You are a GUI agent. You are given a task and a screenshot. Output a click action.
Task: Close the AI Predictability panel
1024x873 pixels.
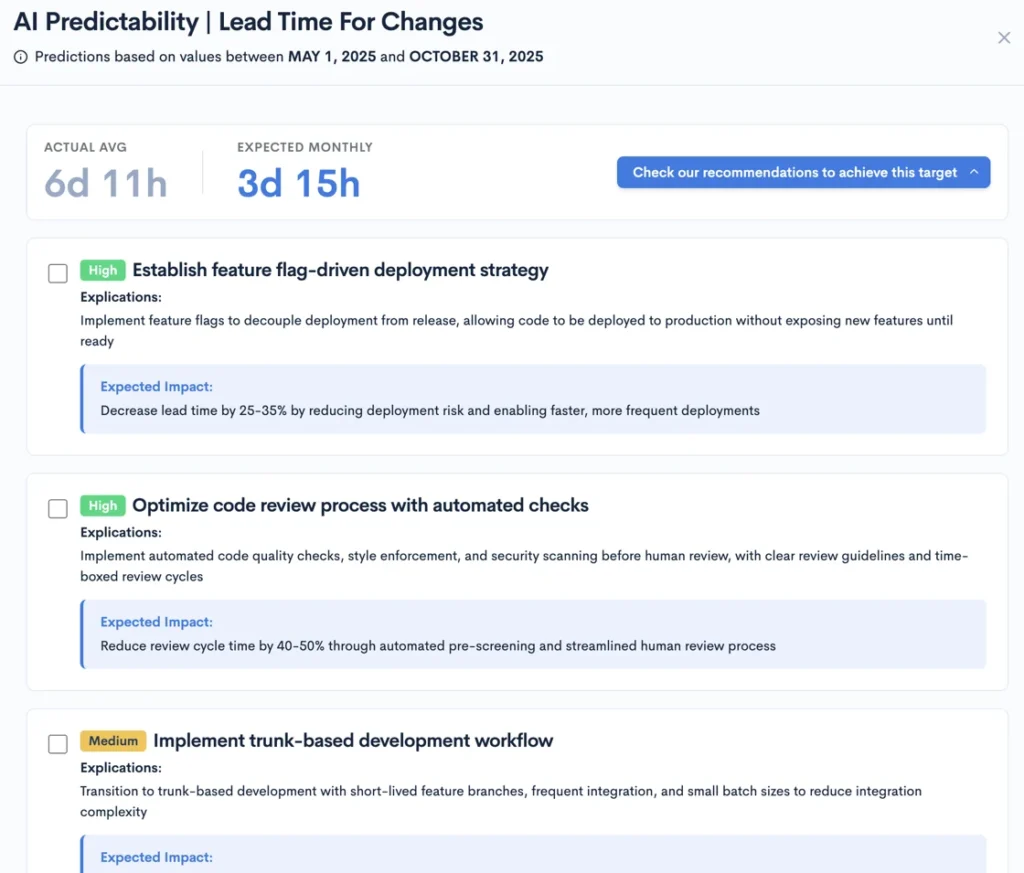[1004, 38]
